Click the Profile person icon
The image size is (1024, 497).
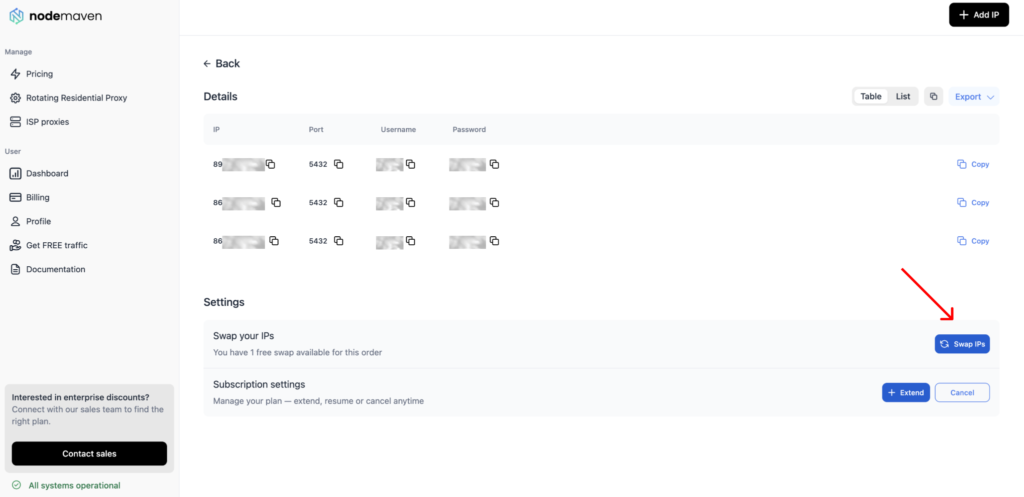16,221
